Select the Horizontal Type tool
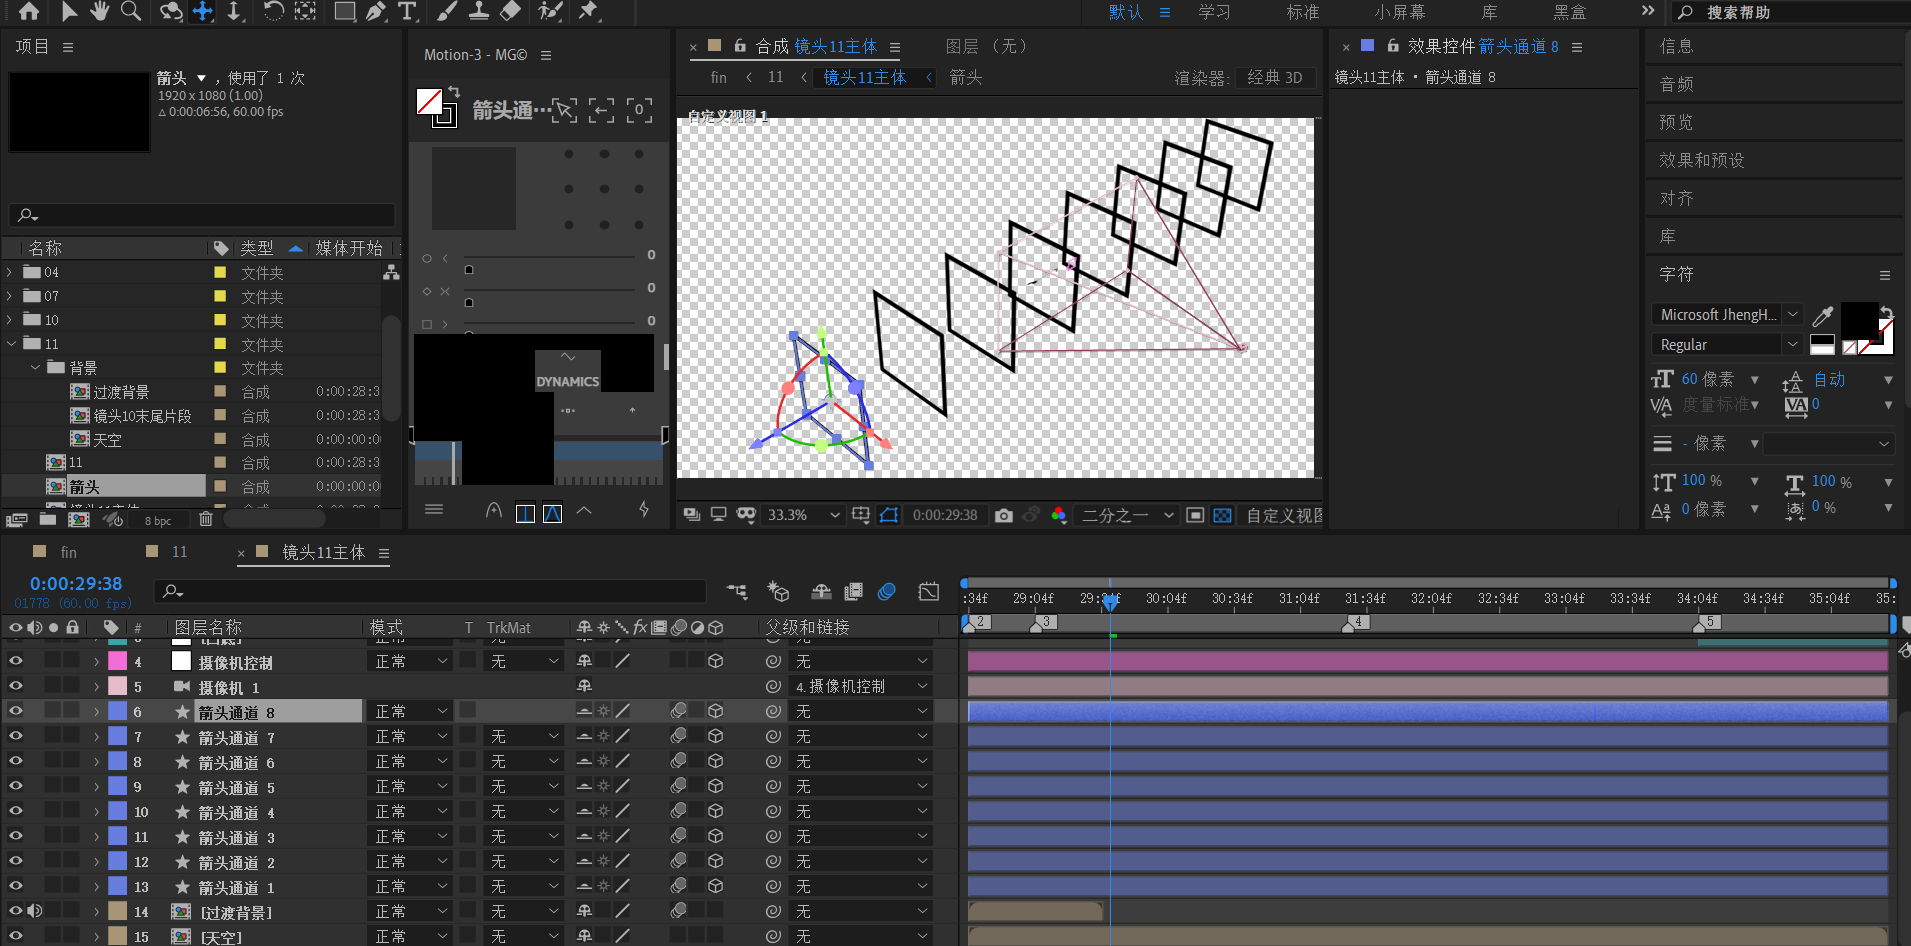 [x=406, y=11]
